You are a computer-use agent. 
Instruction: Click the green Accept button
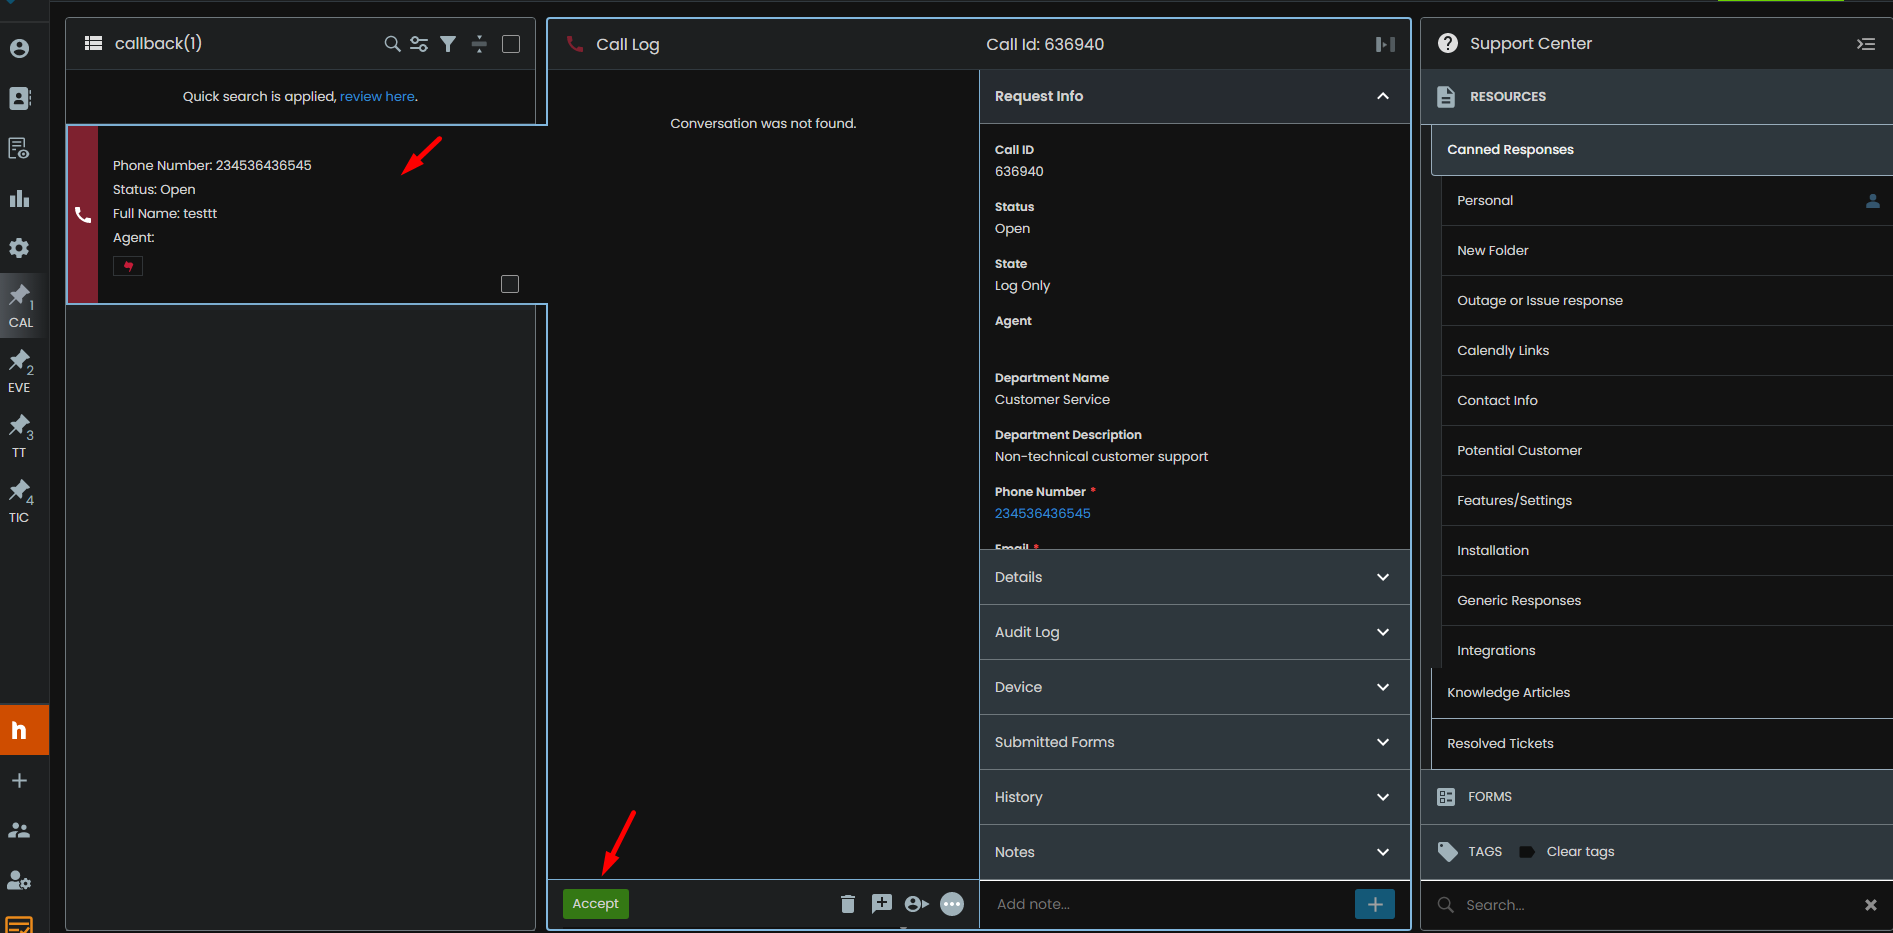[x=595, y=904]
